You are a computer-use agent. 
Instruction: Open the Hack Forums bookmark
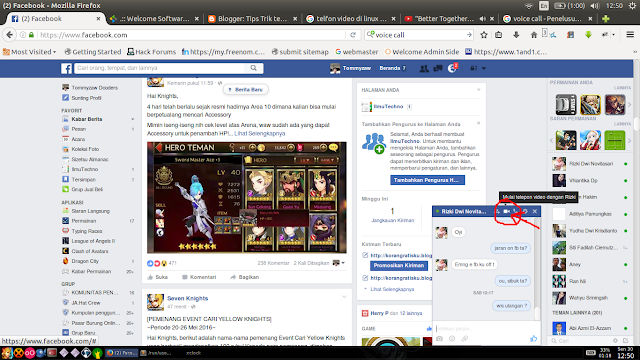pyautogui.click(x=151, y=52)
